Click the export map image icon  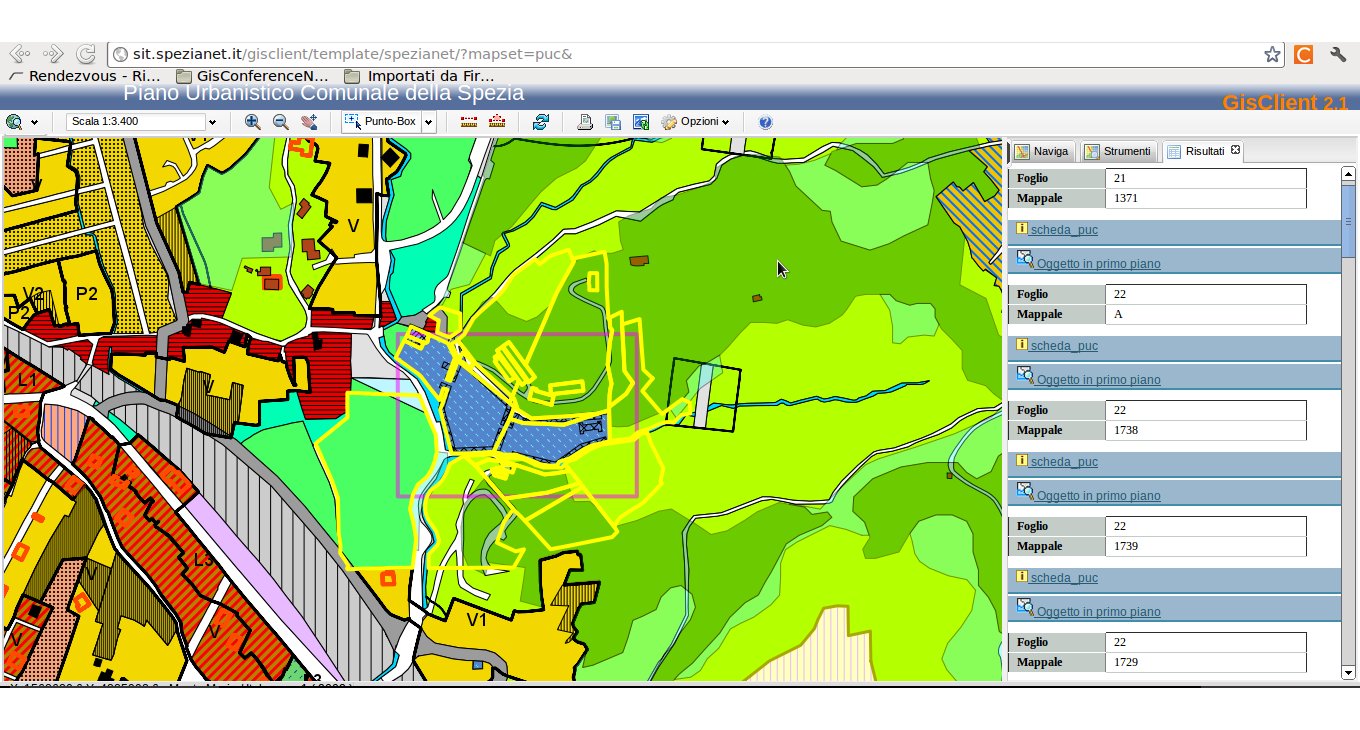(641, 122)
